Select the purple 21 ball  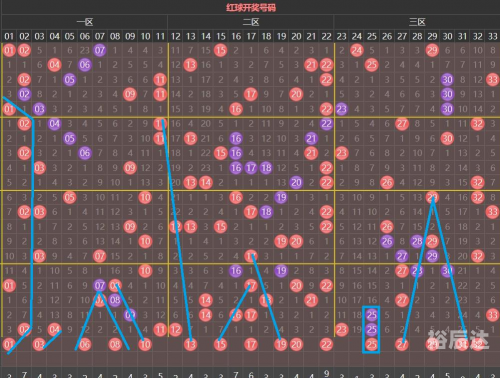pos(311,138)
